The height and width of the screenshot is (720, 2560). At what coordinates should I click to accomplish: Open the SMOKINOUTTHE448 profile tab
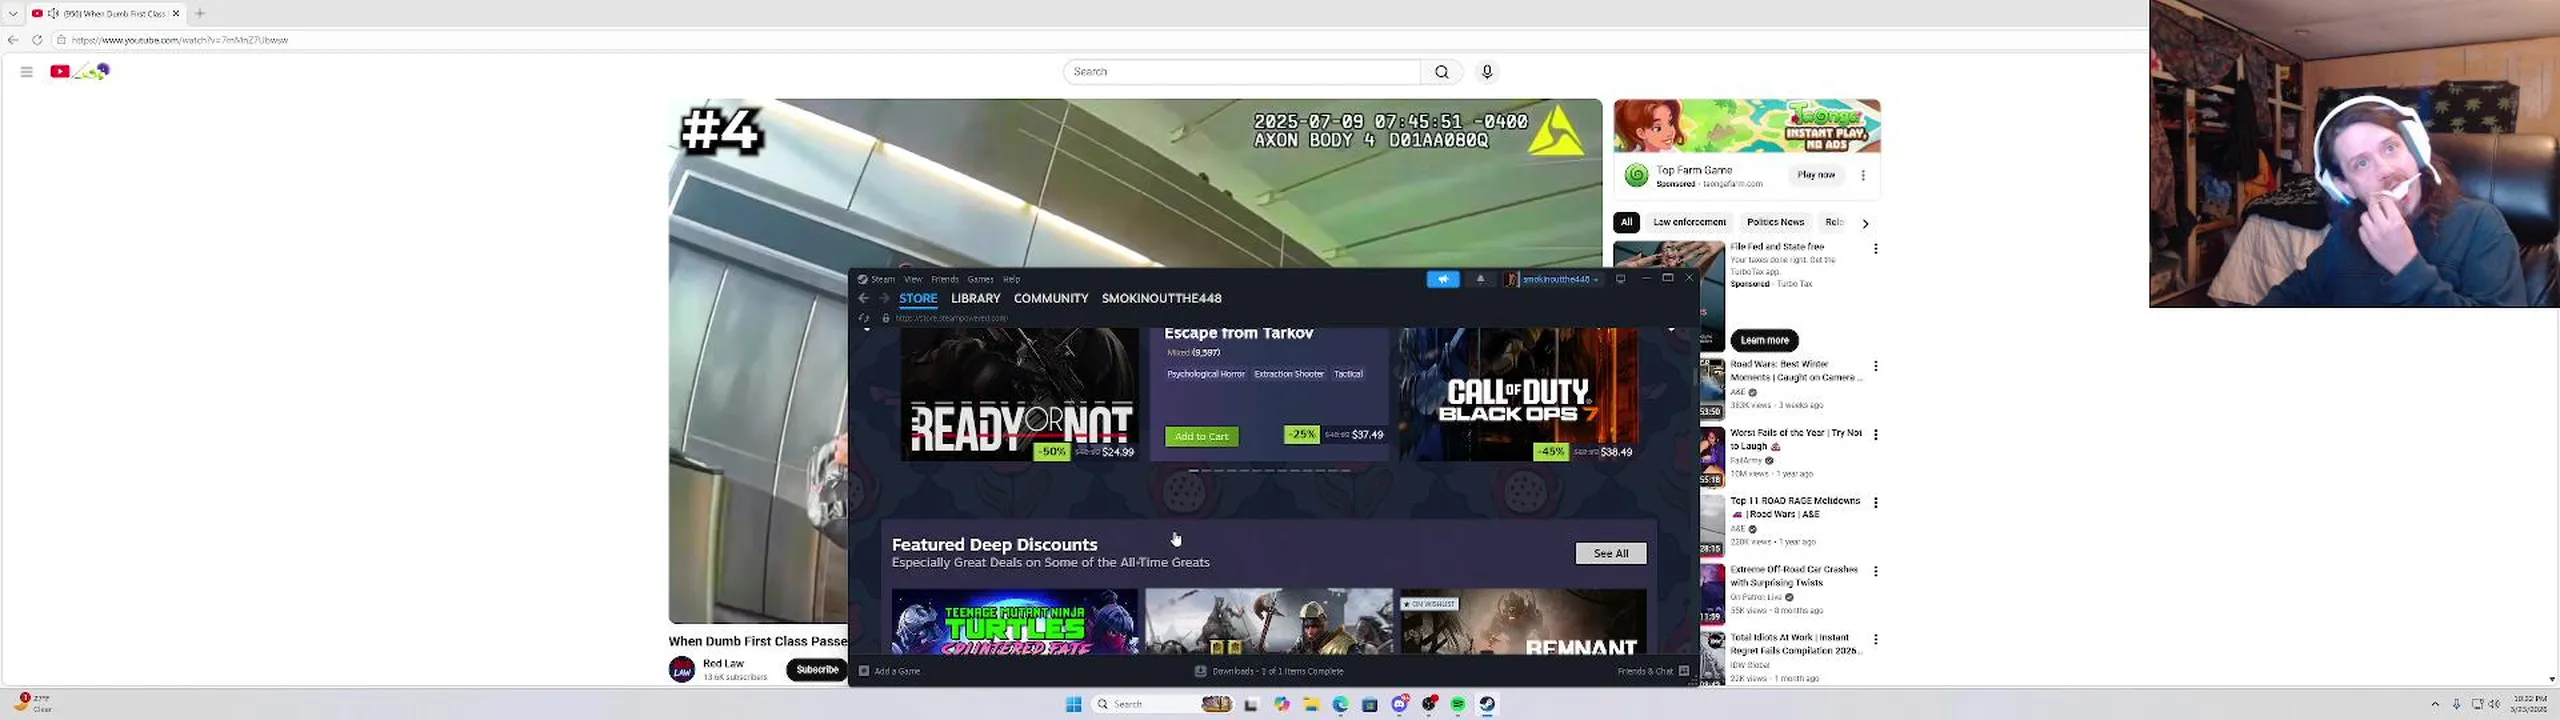[1161, 298]
